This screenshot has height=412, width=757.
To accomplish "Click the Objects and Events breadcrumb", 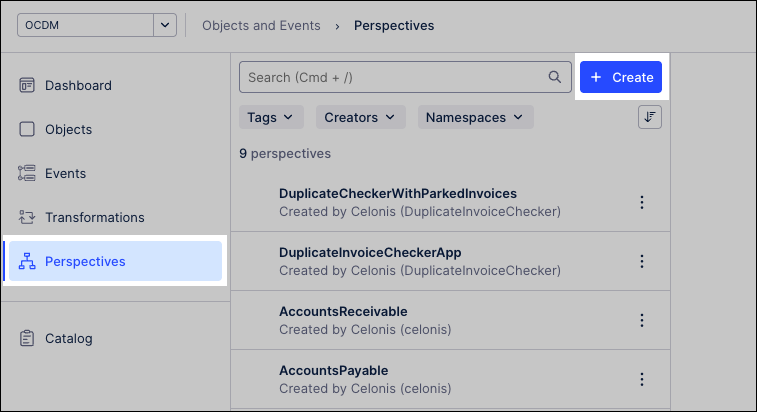I will [261, 25].
